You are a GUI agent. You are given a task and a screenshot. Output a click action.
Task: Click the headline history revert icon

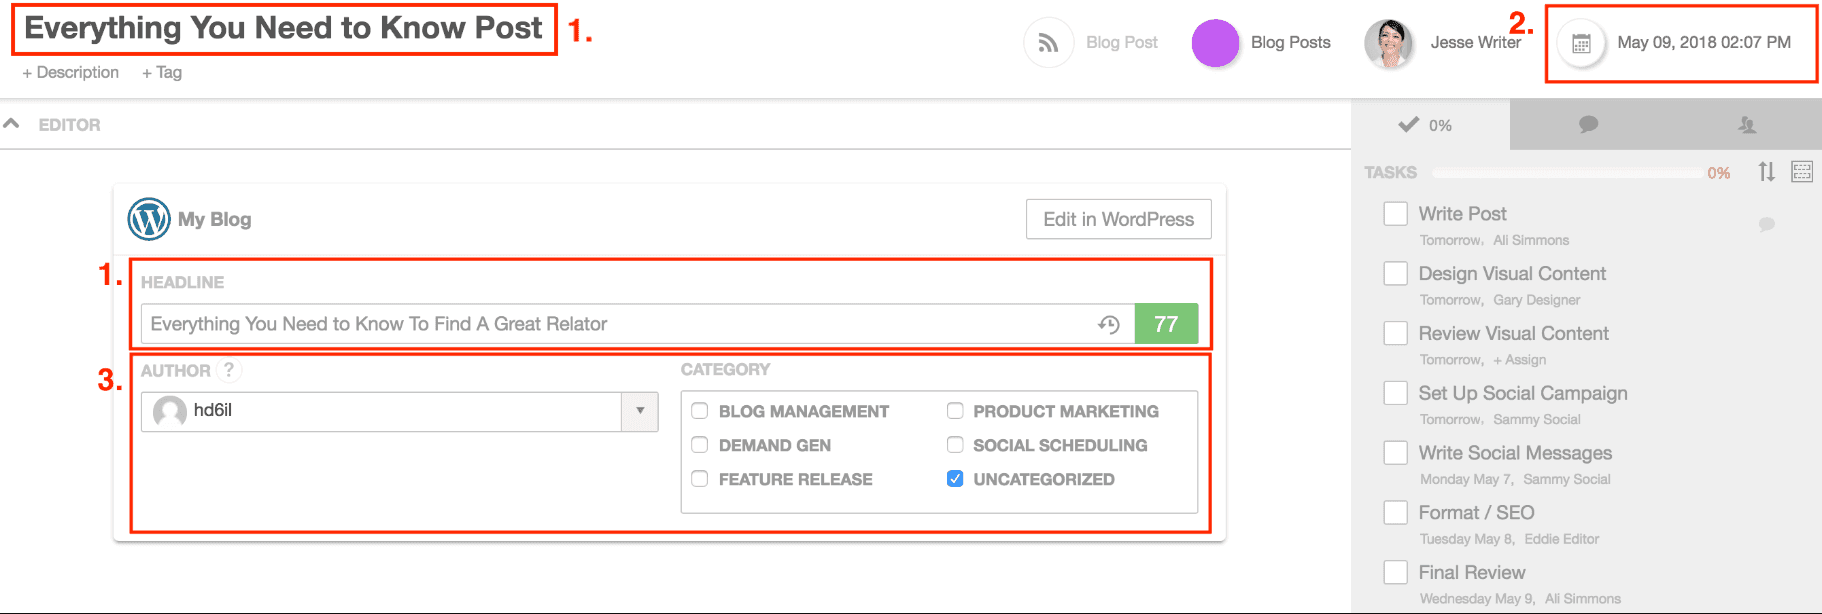[x=1108, y=324]
